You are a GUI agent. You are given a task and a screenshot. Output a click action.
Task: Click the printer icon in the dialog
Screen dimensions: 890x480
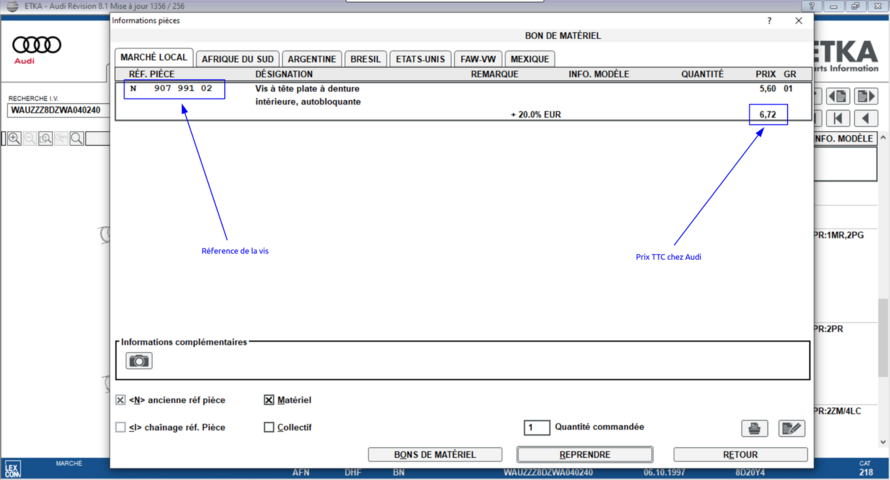click(754, 428)
